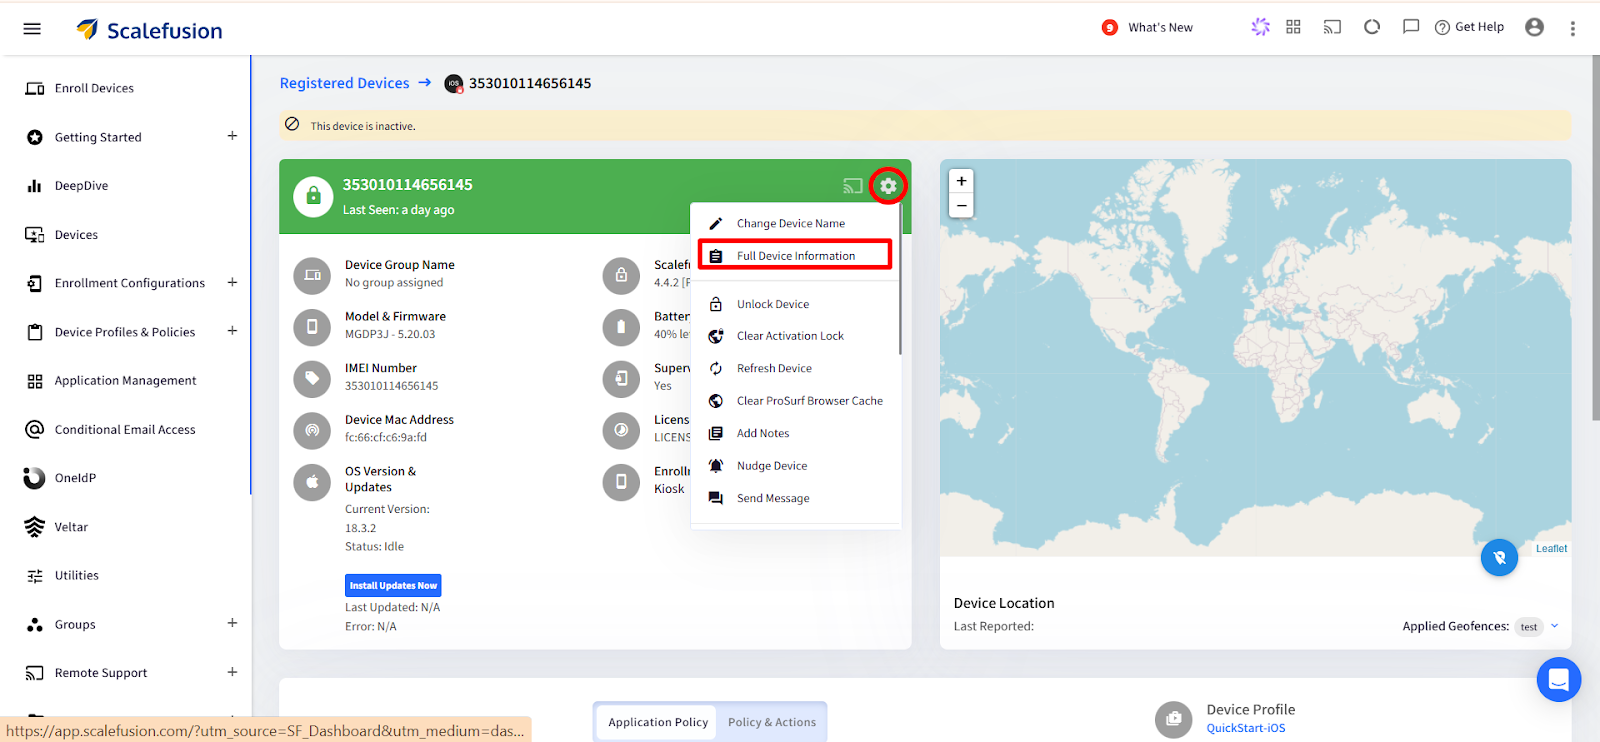1600x742 pixels.
Task: Click the dropdown menu scrollbar
Action: pos(900,280)
